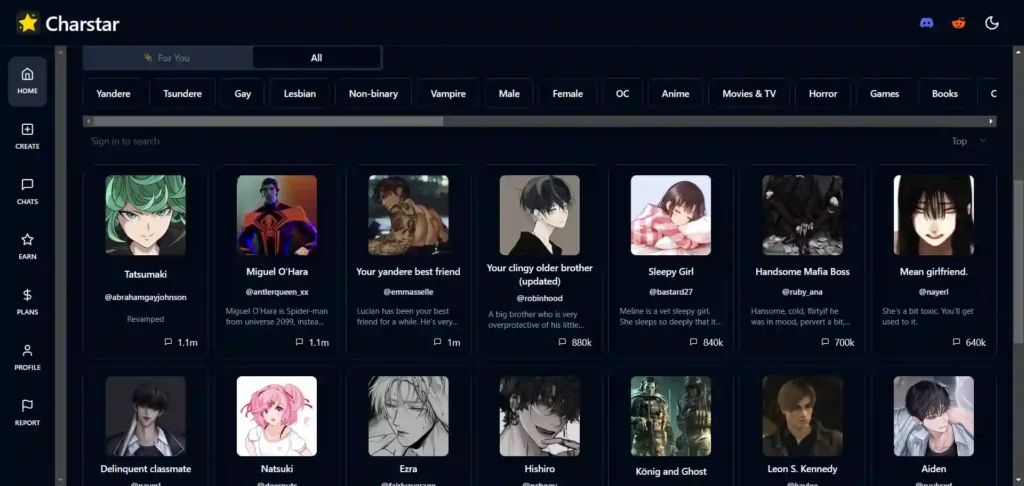Select the All tab
The image size is (1024, 486).
pos(316,58)
